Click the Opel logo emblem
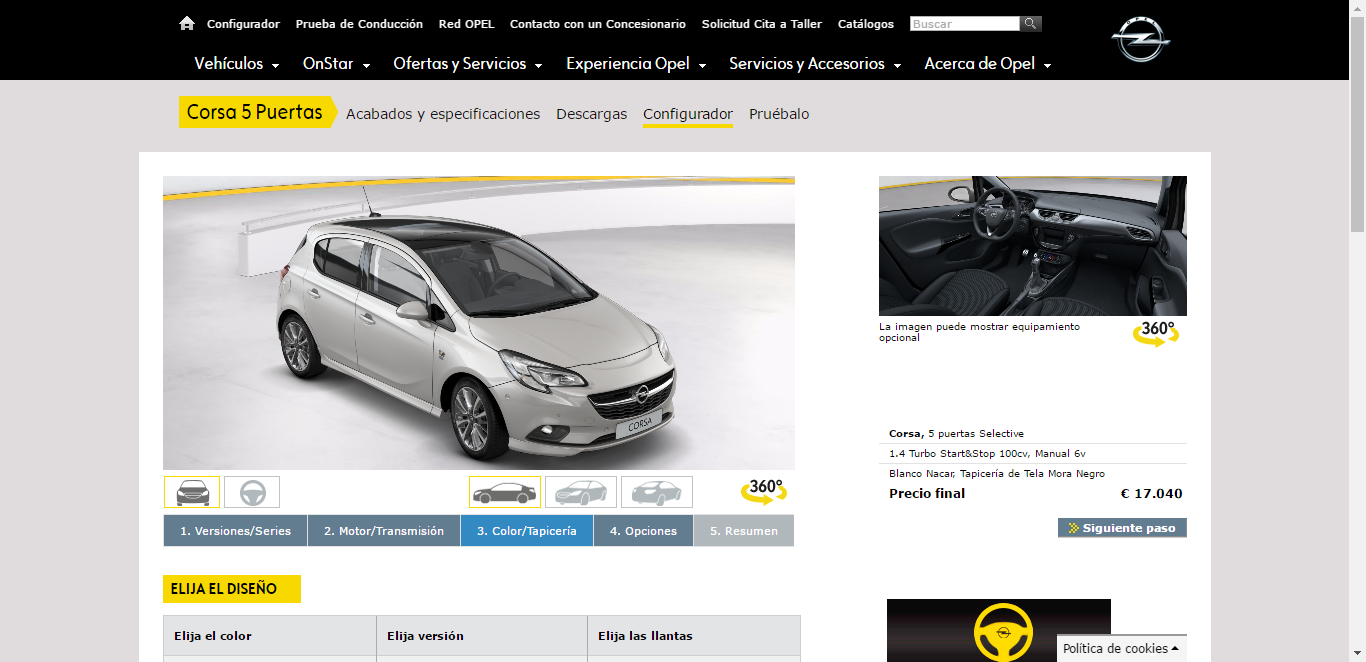Viewport: 1366px width, 662px height. coord(1140,40)
